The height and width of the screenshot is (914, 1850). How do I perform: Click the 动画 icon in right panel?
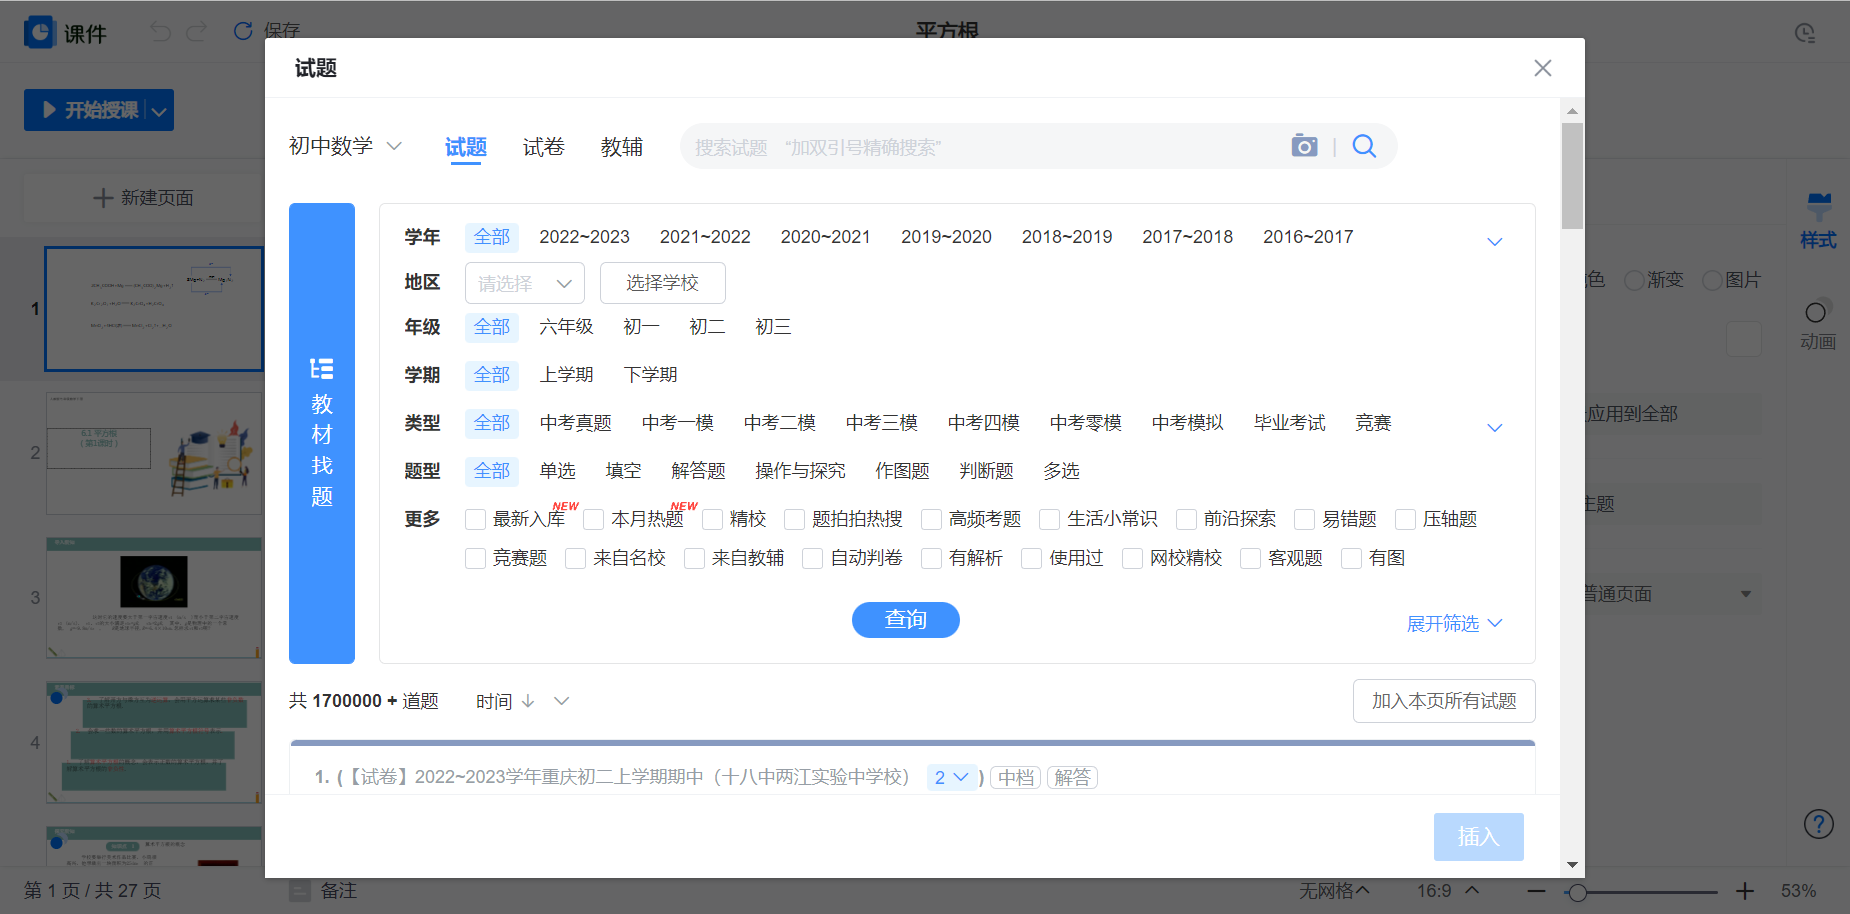(1817, 312)
